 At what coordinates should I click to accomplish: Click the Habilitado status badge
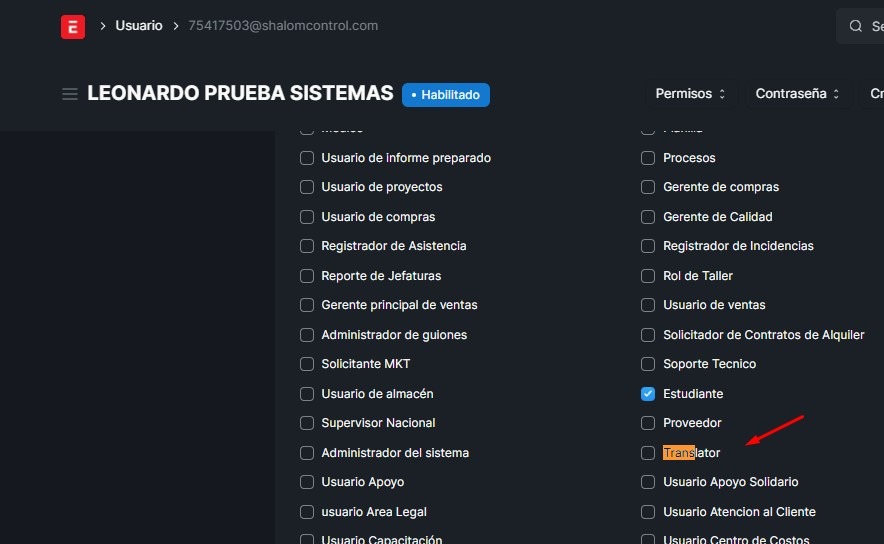[x=446, y=95]
